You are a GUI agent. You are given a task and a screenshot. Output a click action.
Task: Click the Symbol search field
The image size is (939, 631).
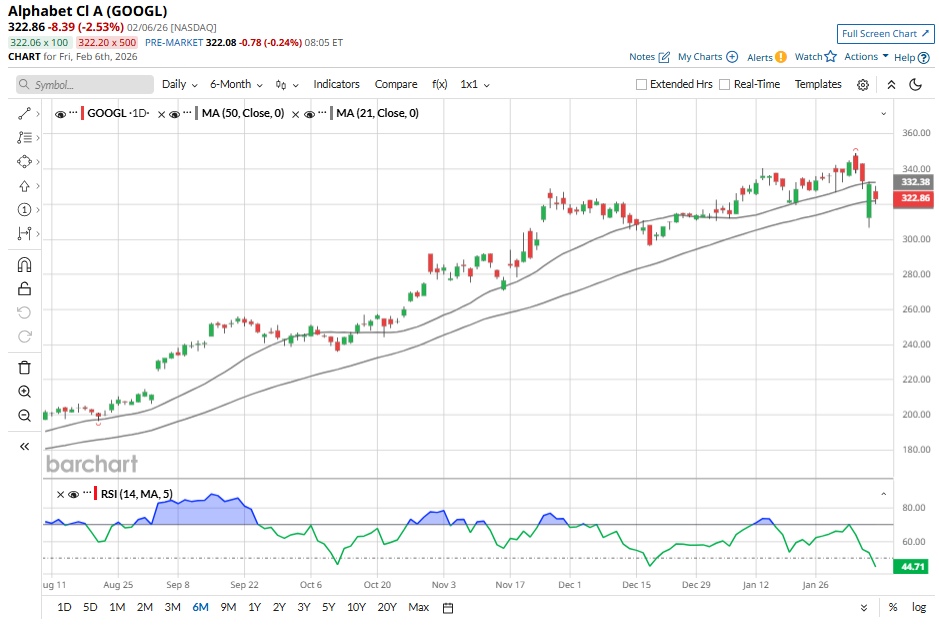(x=85, y=85)
